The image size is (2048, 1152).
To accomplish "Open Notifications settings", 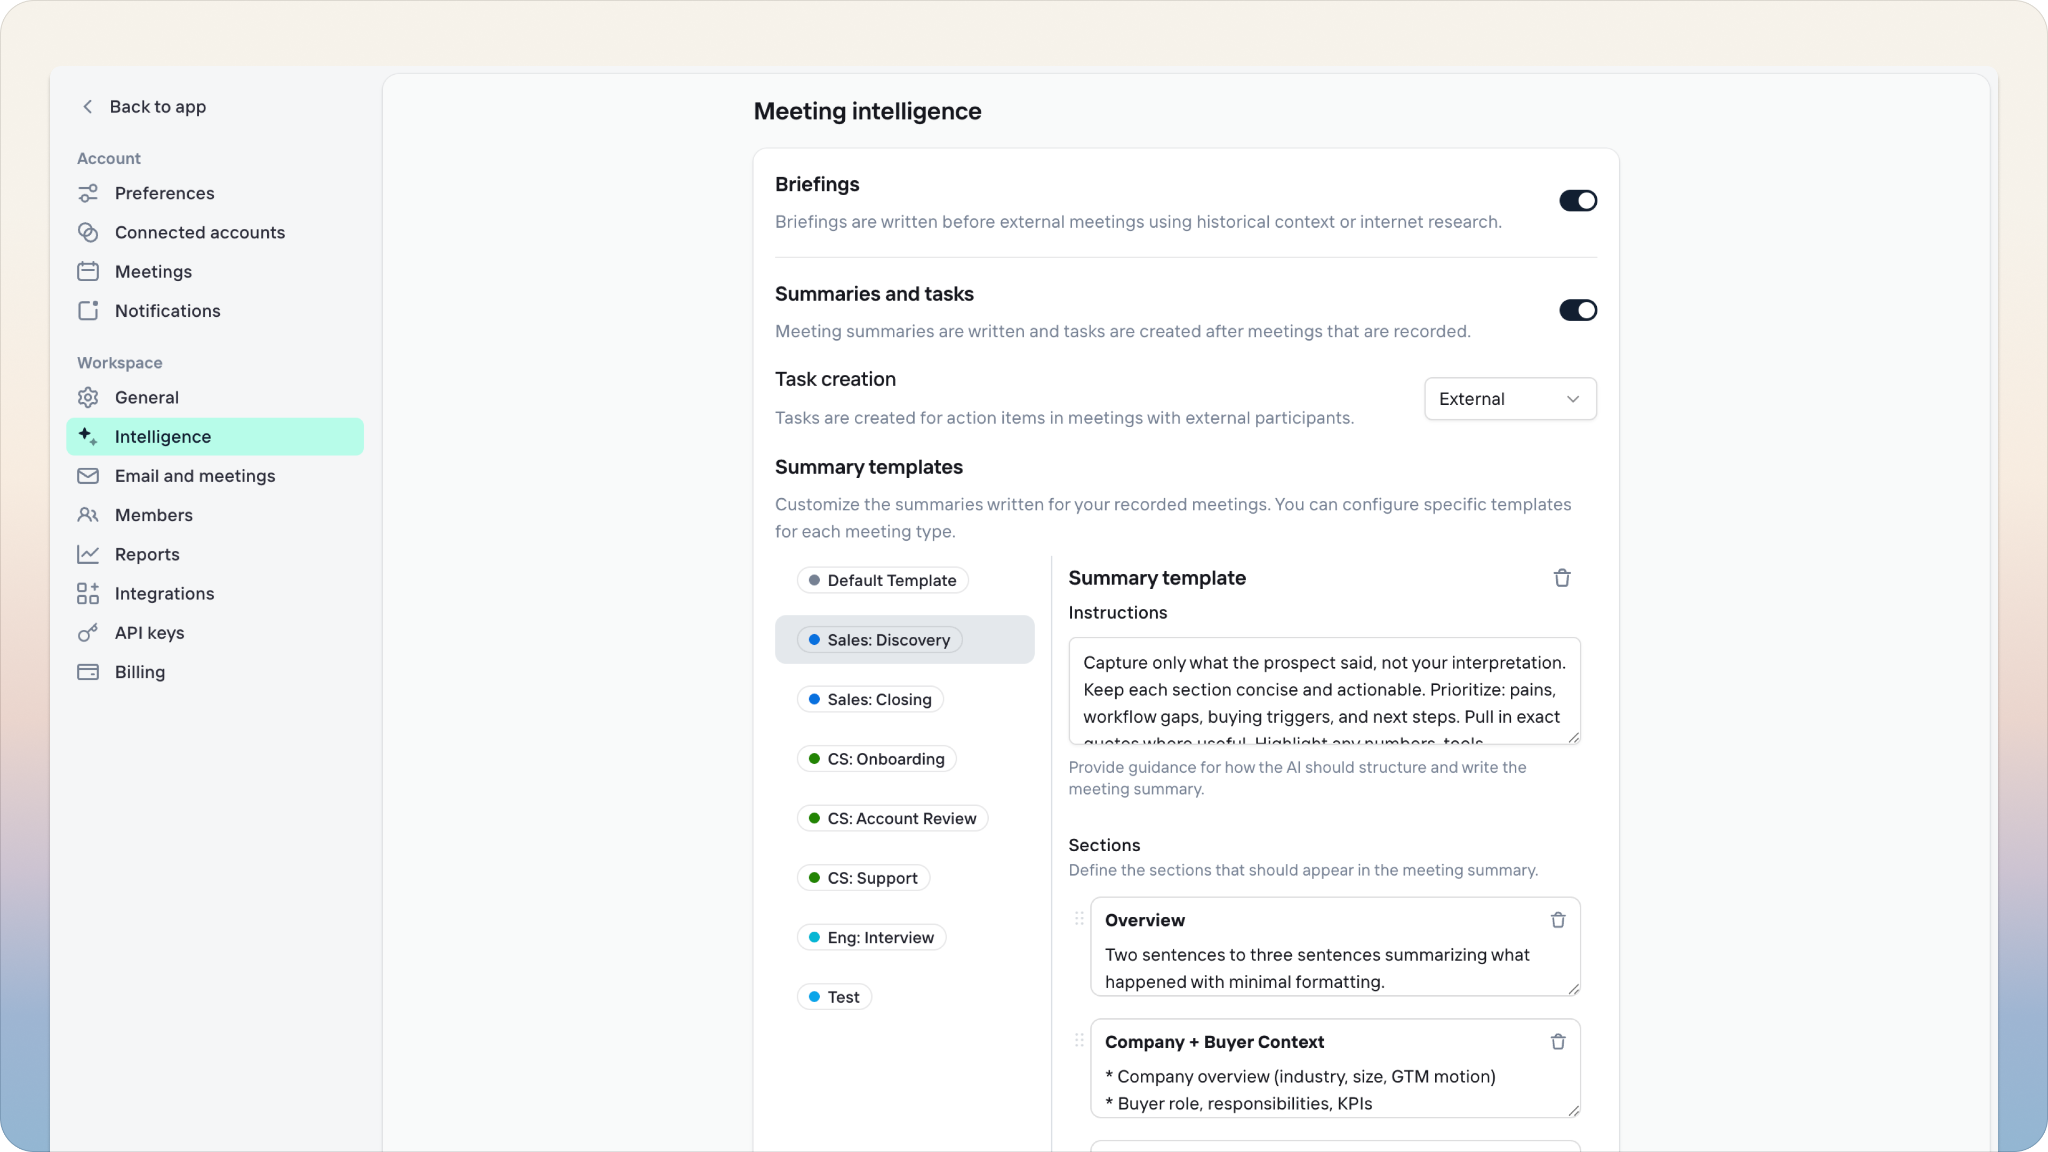I will pyautogui.click(x=215, y=311).
